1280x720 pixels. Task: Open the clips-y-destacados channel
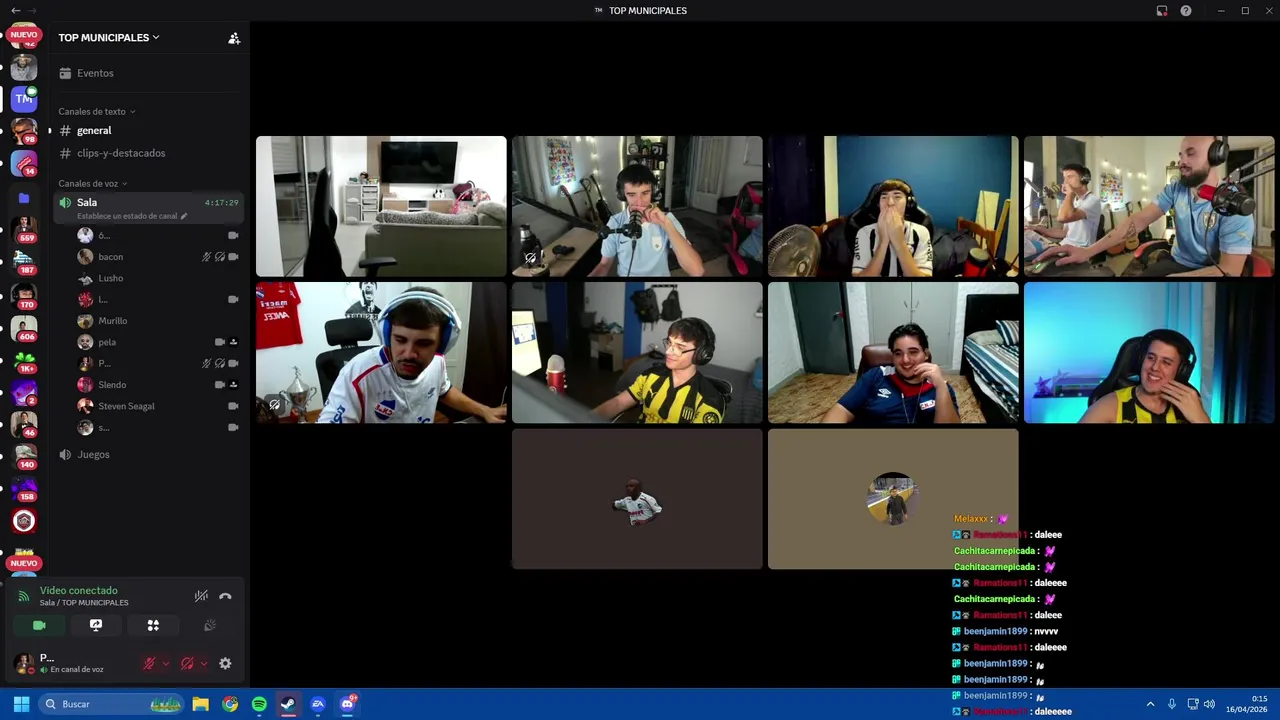coord(121,153)
